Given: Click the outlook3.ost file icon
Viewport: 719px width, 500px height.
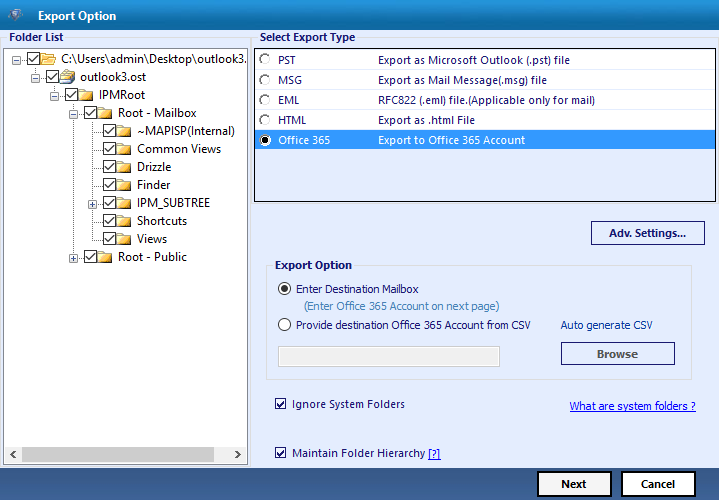Looking at the screenshot, I should 67,77.
